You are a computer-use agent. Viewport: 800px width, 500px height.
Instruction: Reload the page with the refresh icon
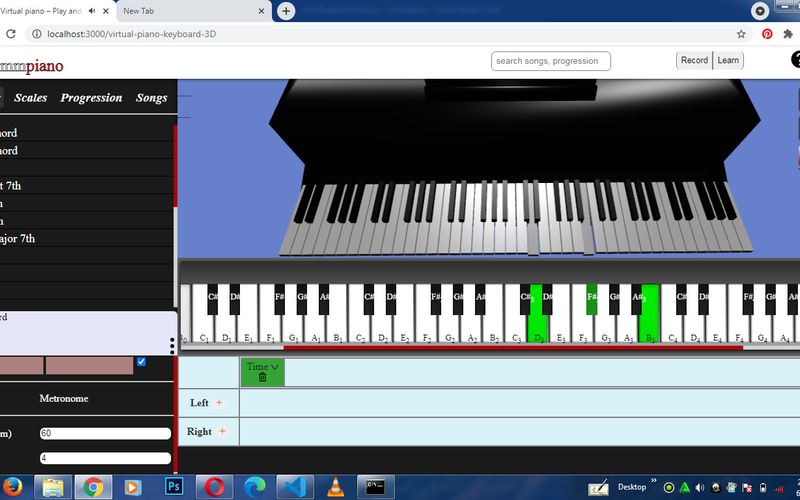coord(10,34)
